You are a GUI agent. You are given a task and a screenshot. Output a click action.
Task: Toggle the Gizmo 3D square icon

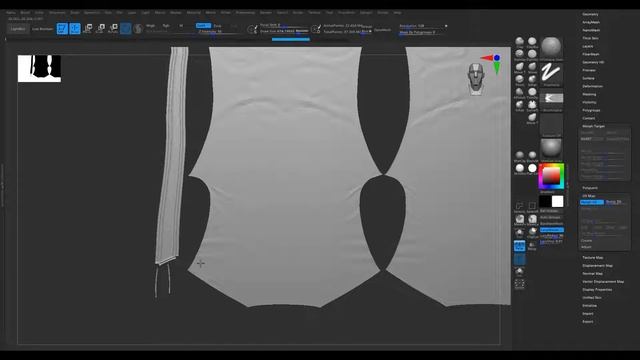point(126,29)
